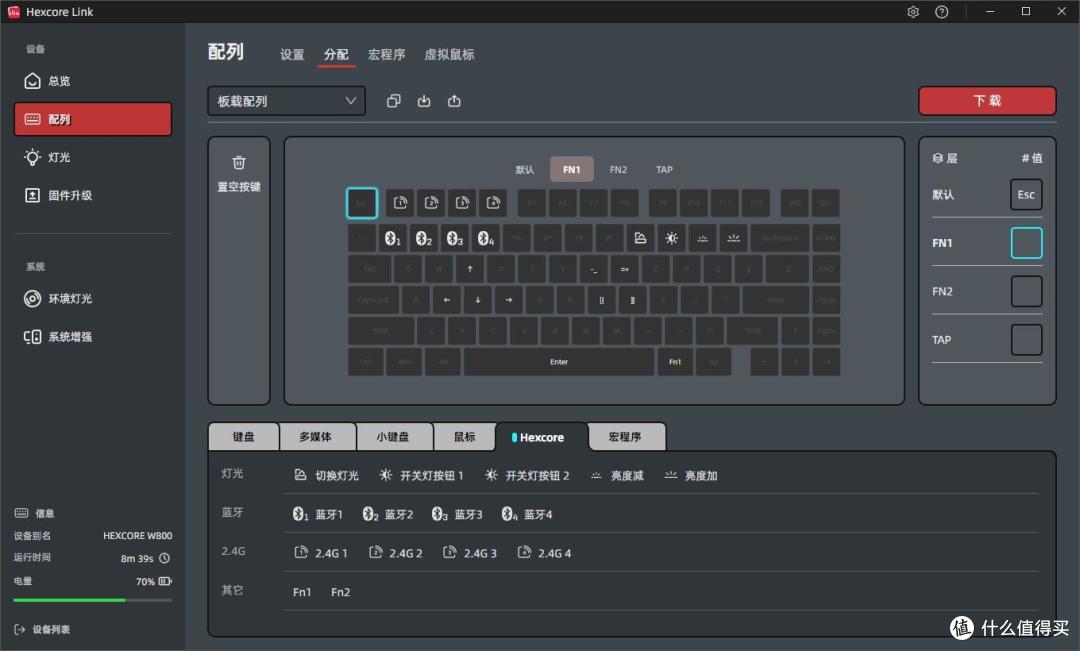Choose 蓝牙3 function
This screenshot has height=651, width=1080.
point(457,515)
